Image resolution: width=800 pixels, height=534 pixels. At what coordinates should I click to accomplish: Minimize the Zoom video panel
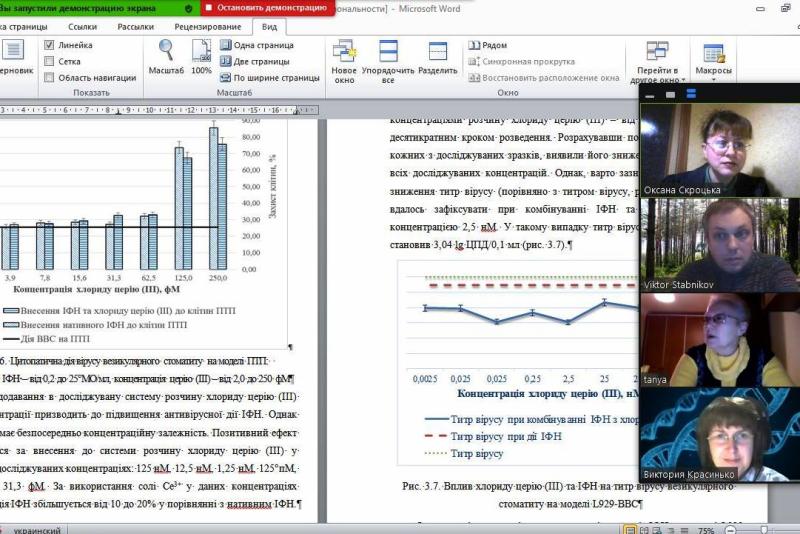pos(650,94)
